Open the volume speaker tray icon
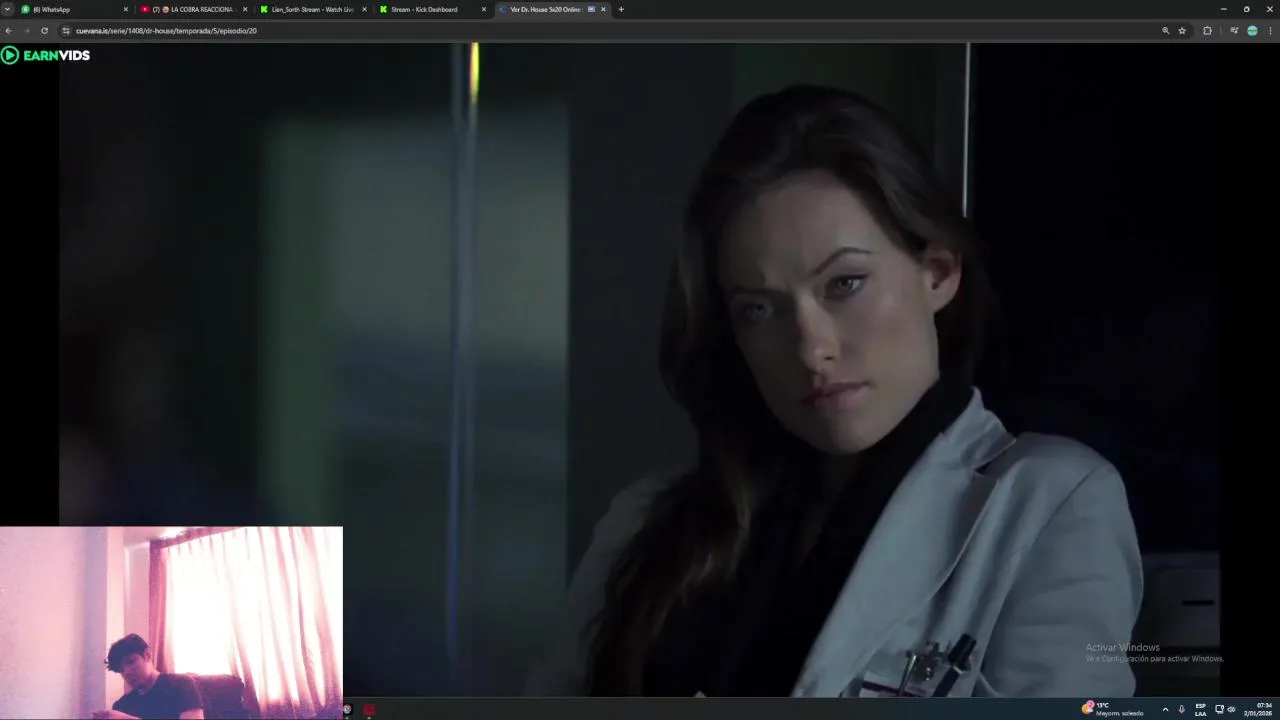 pyautogui.click(x=1231, y=709)
